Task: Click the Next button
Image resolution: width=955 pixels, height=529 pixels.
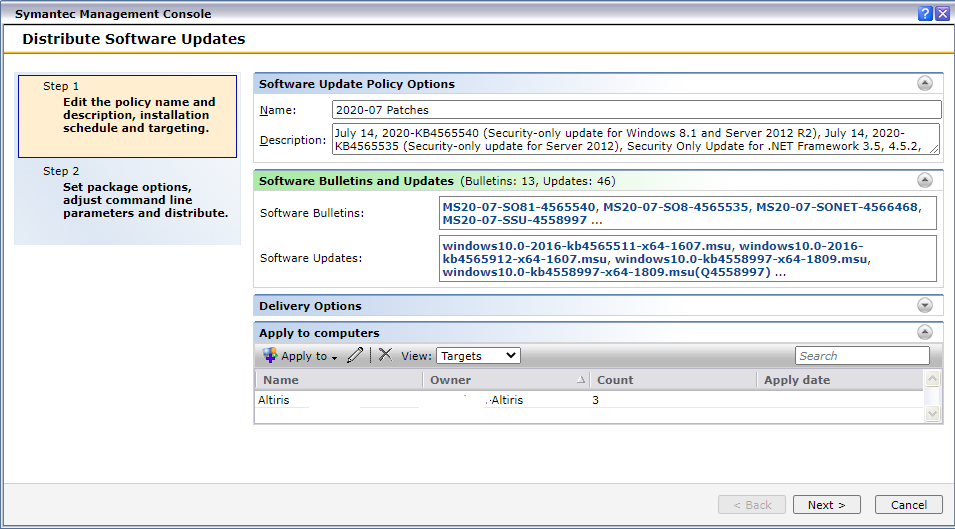Action: pos(826,505)
